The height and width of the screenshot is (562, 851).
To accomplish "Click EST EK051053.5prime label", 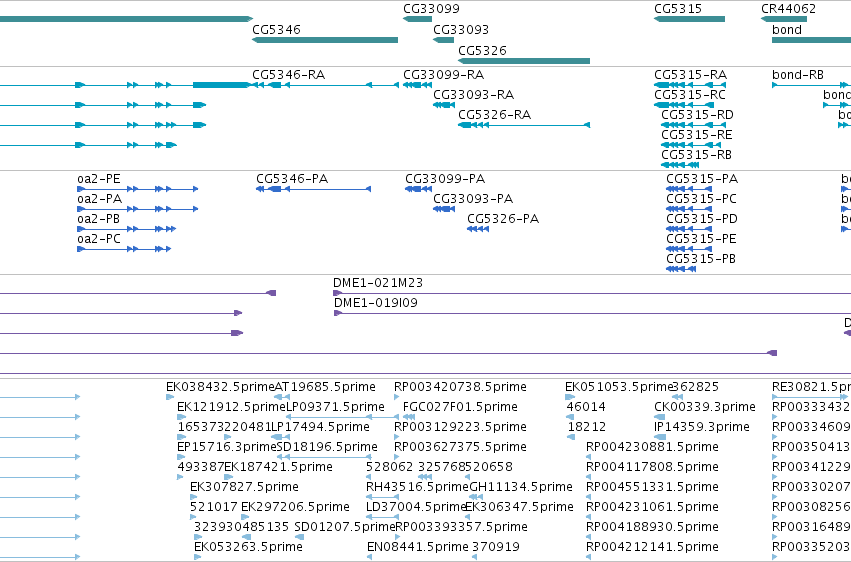I will tap(619, 387).
